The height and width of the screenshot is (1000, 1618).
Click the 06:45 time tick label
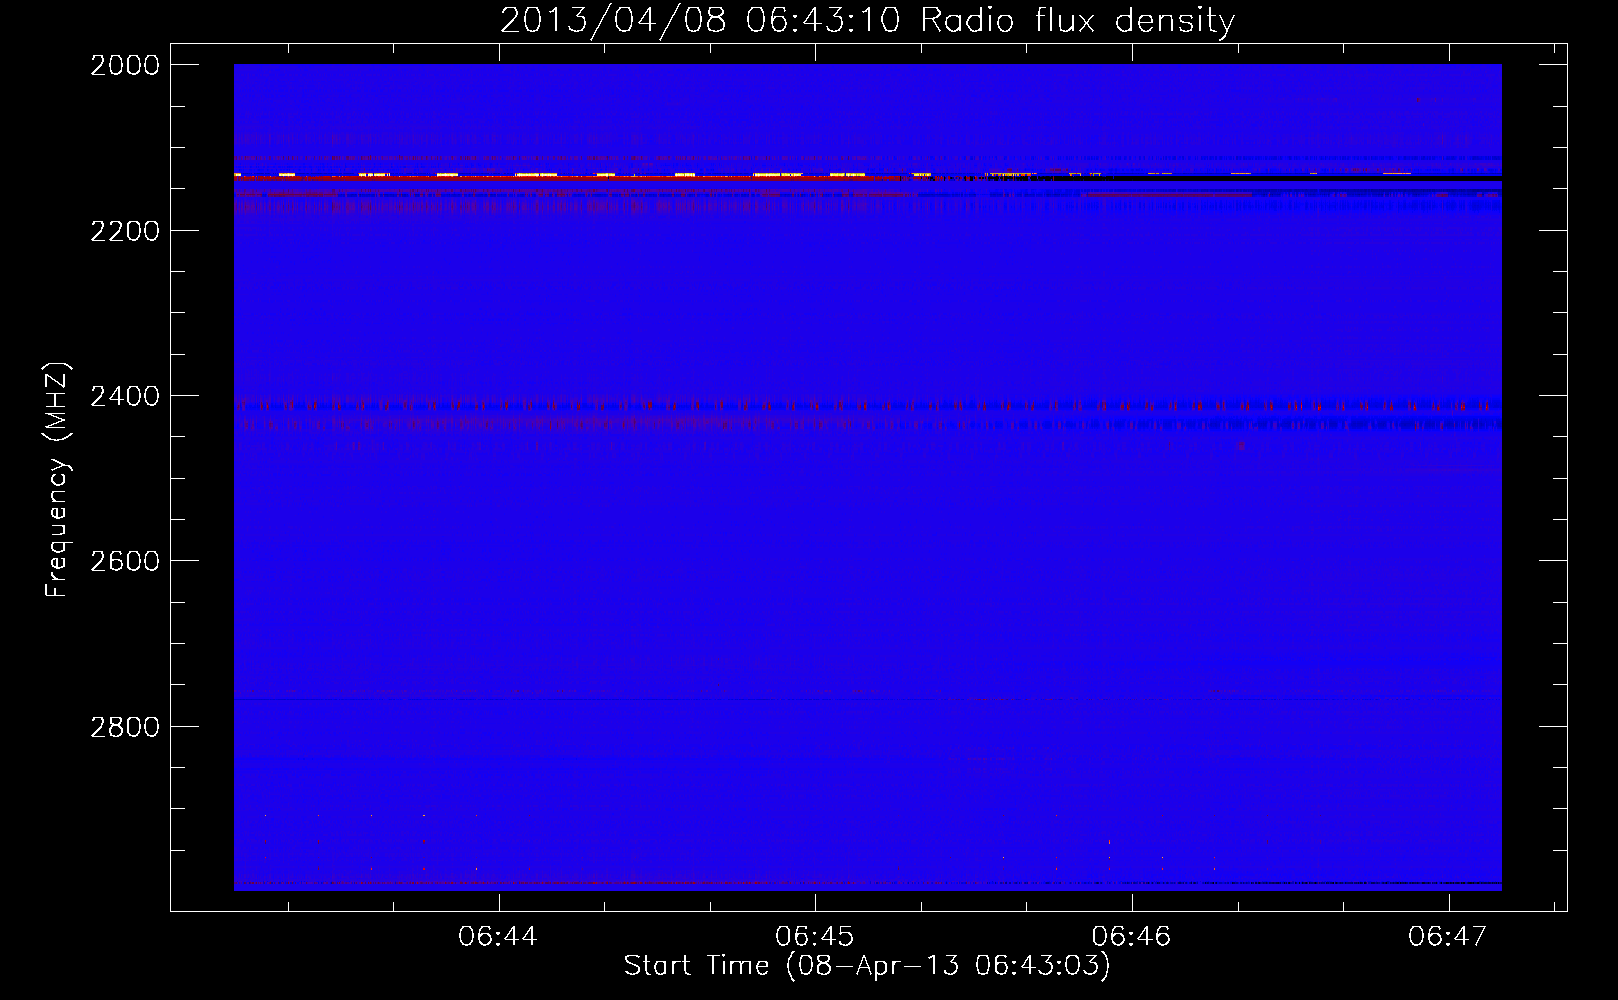(x=815, y=937)
